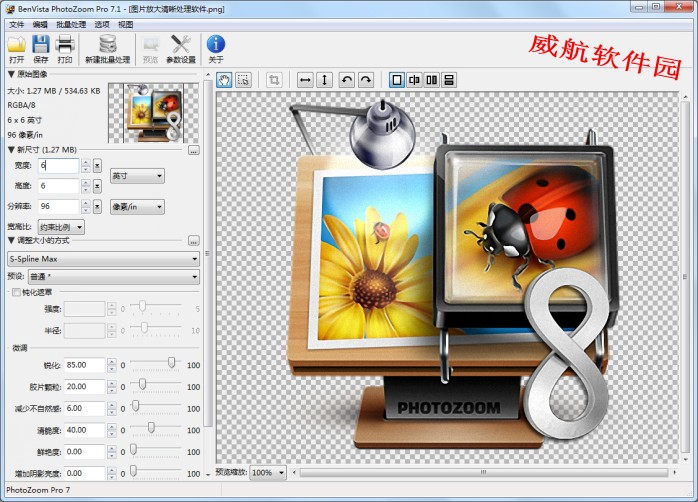698x502 pixels.
Task: Click the 清脆度 (crispness) slider handle
Action: [x=151, y=428]
